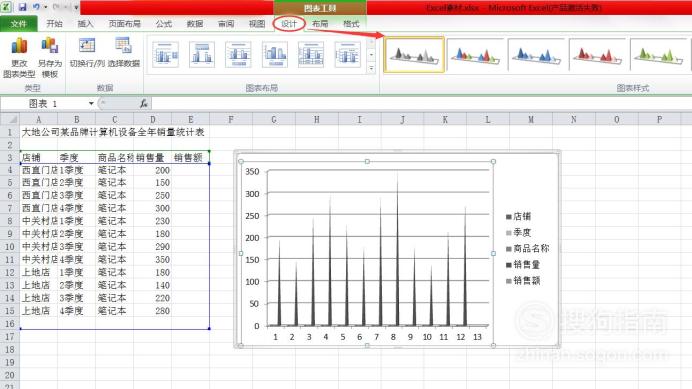Open the quick access toolbar customize dropdown
Viewport: 692px width, 389px height.
[76, 7]
